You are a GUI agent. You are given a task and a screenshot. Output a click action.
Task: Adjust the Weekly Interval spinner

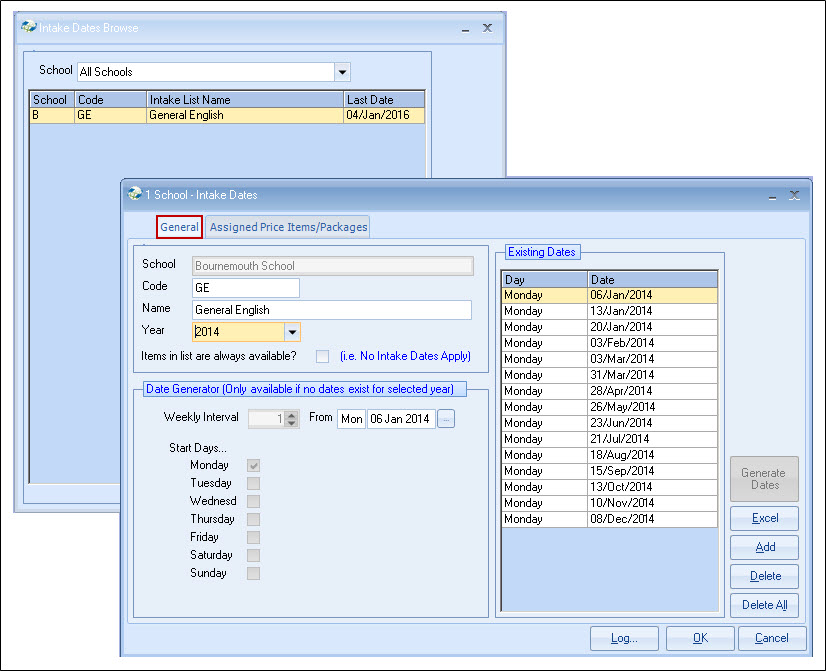pos(291,419)
